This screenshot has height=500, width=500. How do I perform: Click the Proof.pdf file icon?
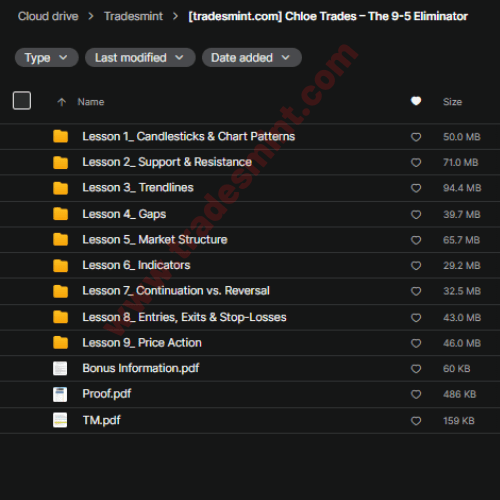(x=60, y=394)
